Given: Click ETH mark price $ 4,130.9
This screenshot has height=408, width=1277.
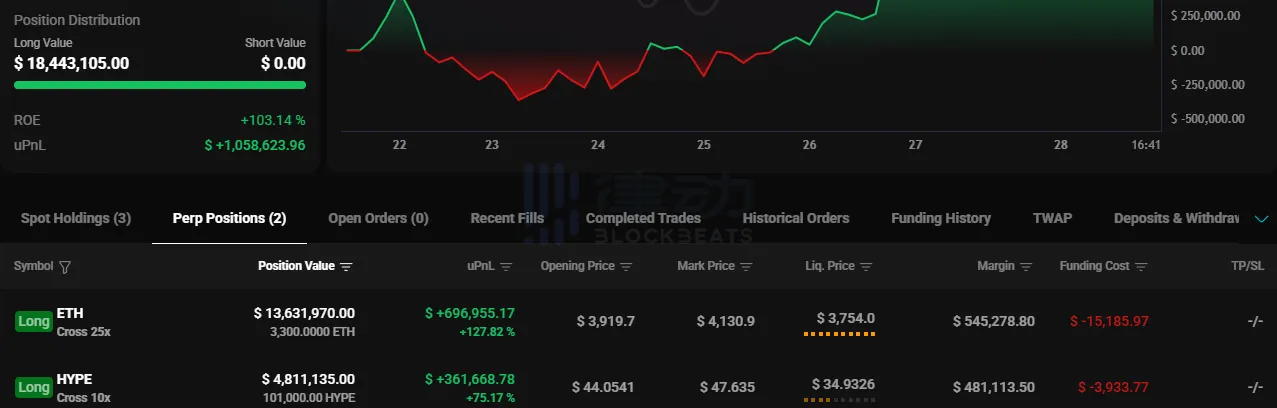Looking at the screenshot, I should tap(726, 321).
